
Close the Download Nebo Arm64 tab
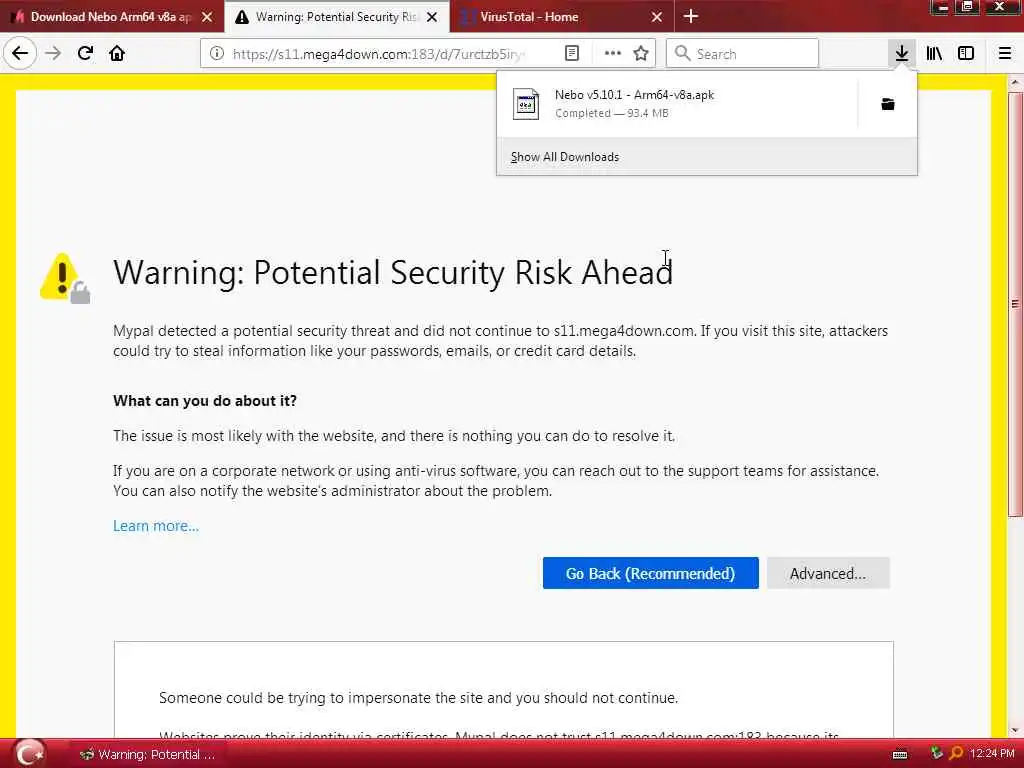click(x=207, y=17)
